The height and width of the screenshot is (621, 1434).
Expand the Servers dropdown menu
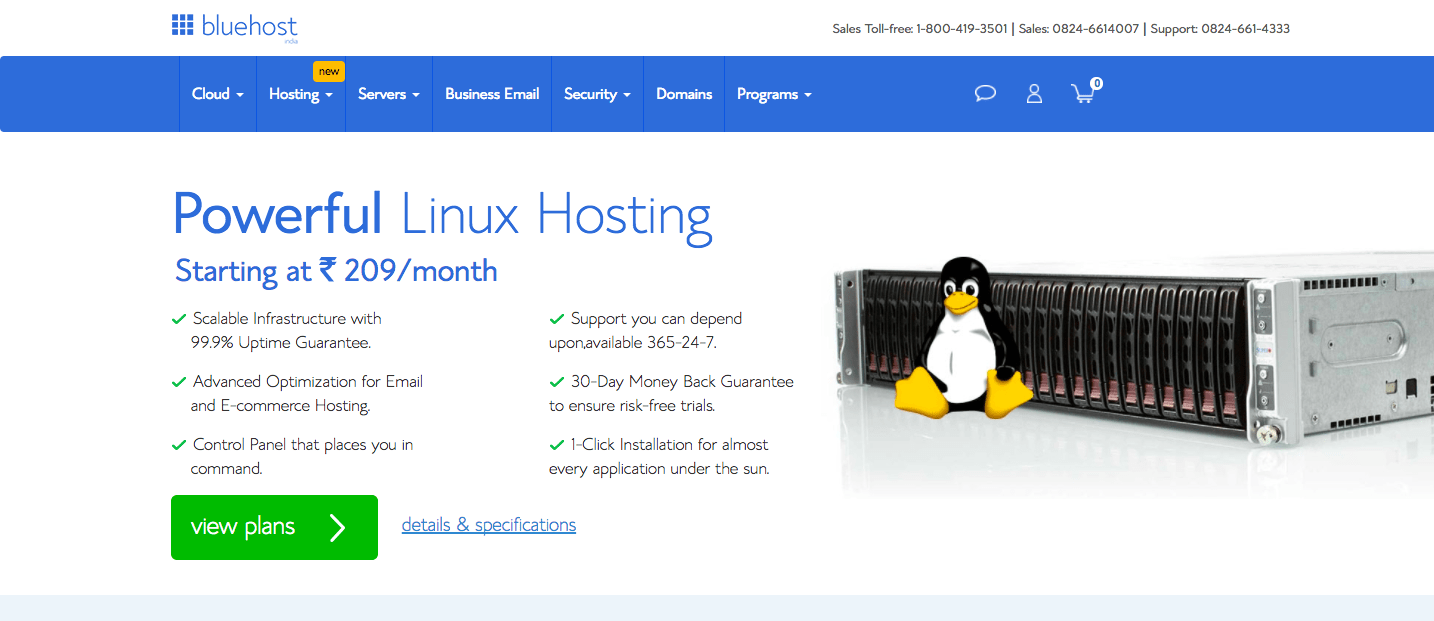pyautogui.click(x=389, y=94)
